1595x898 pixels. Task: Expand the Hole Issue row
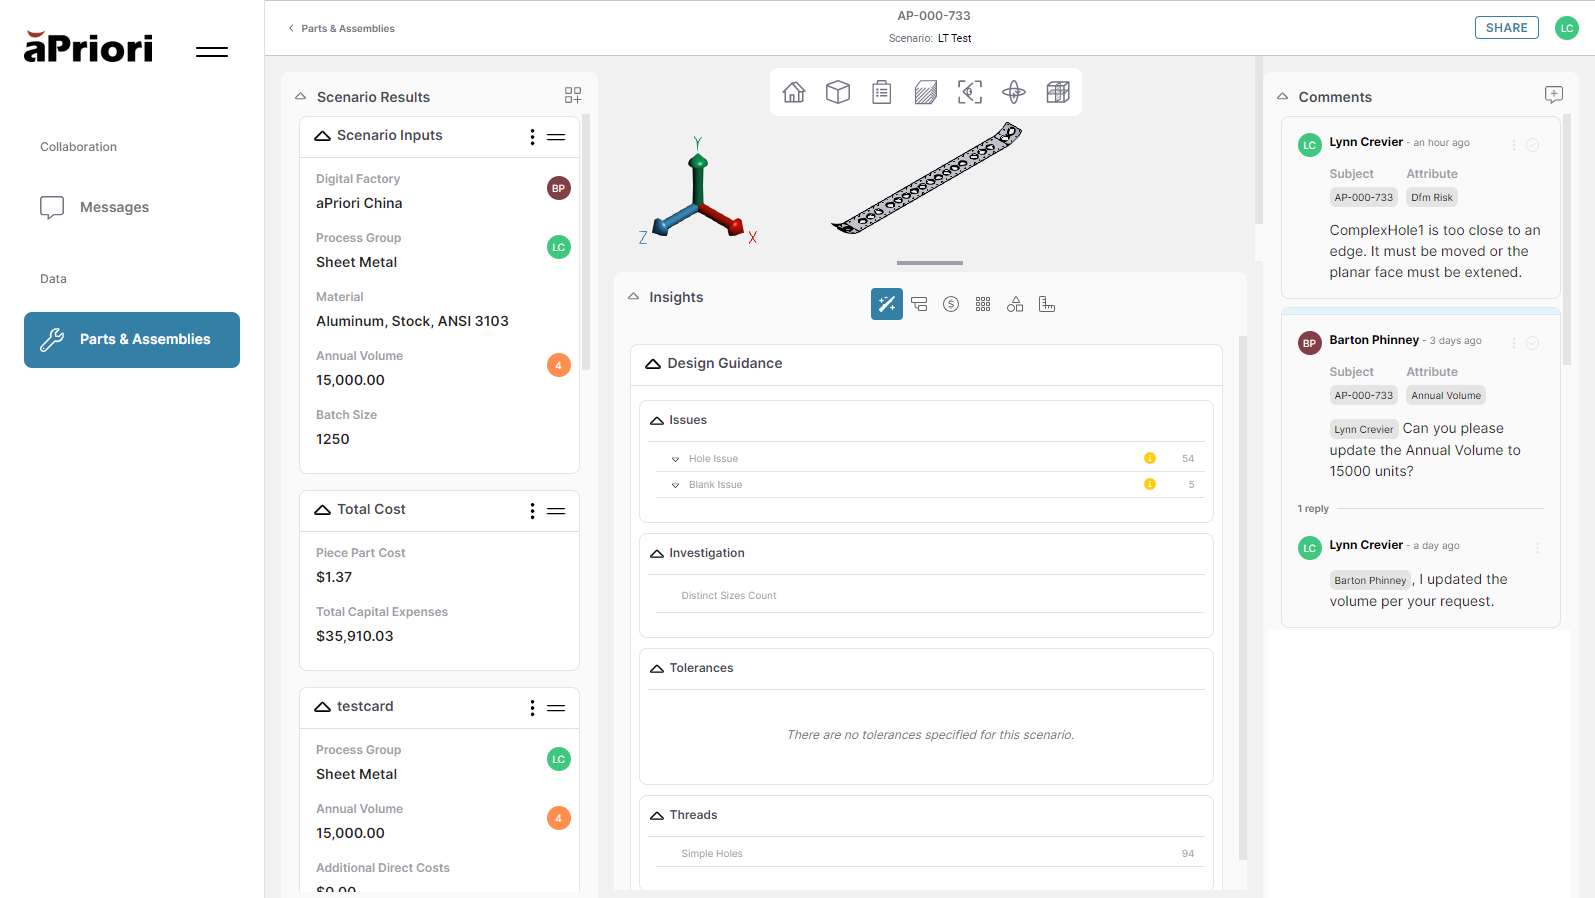coord(676,459)
